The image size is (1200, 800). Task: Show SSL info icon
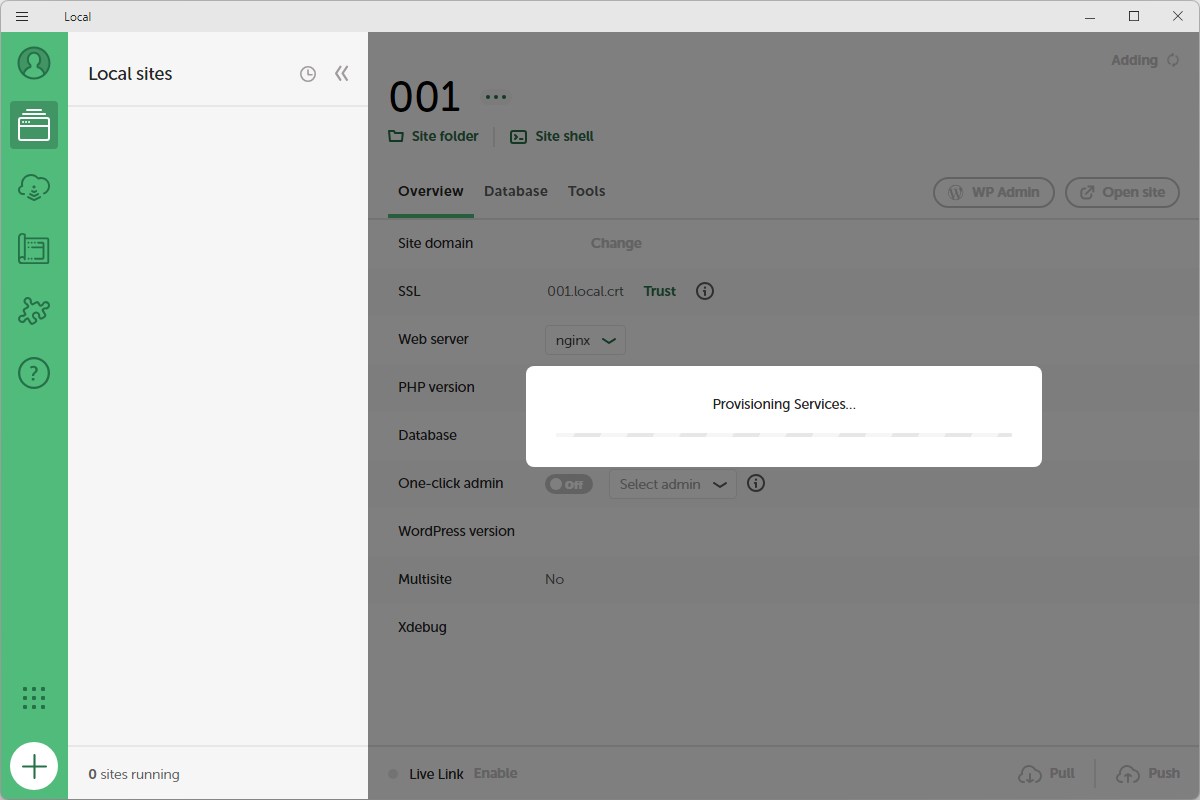tap(705, 291)
